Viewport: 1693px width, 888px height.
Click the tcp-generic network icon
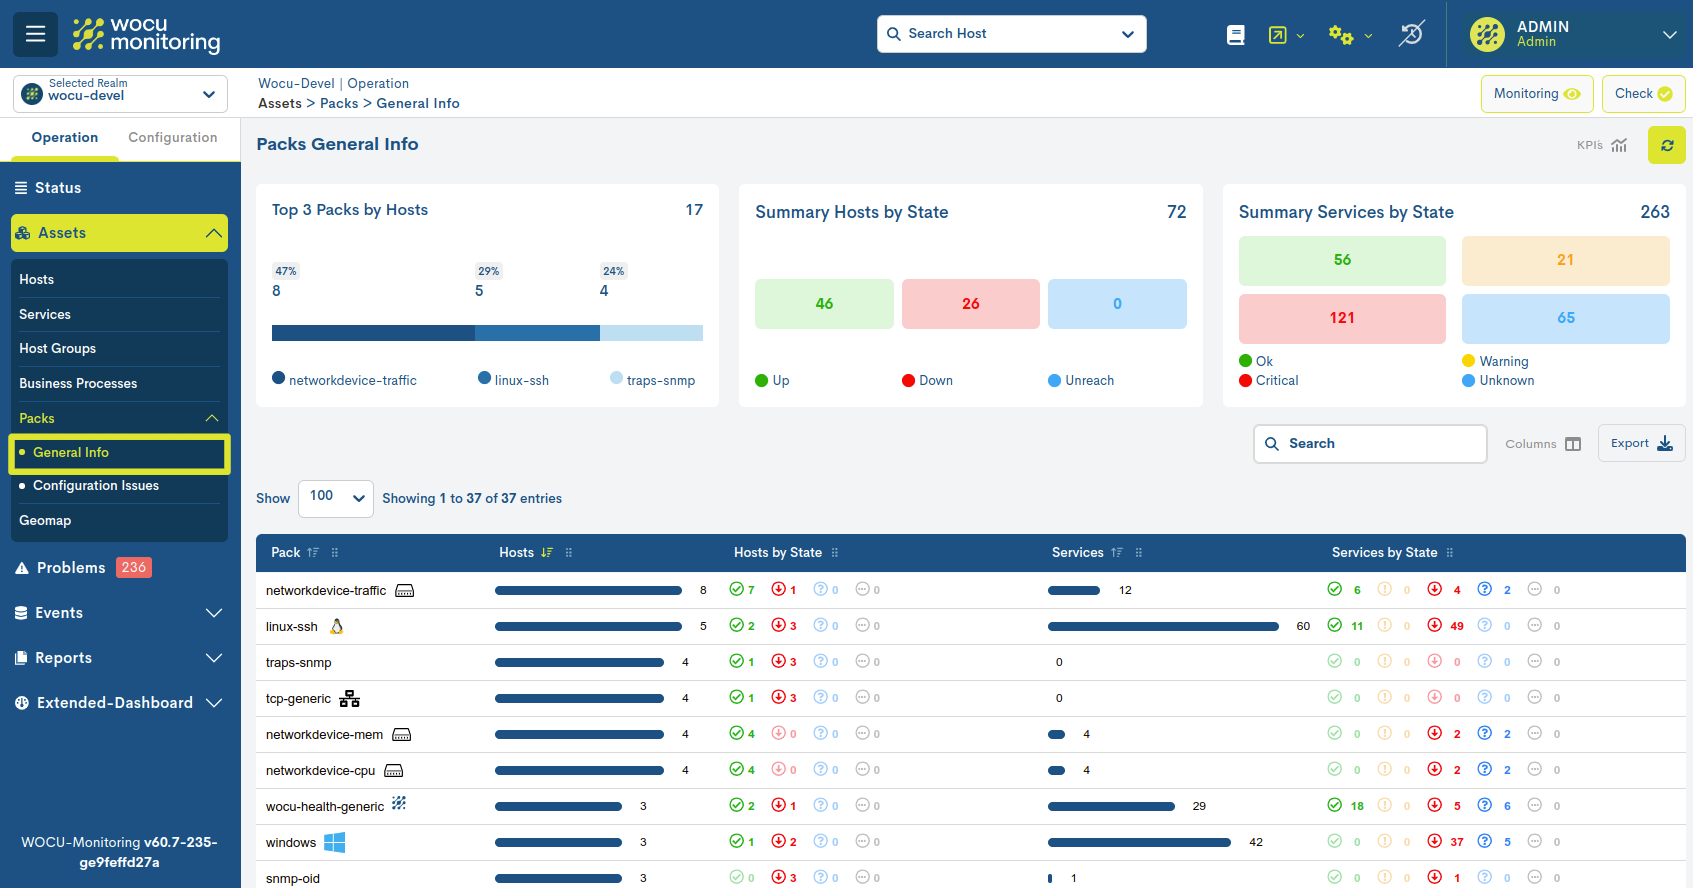(x=350, y=698)
